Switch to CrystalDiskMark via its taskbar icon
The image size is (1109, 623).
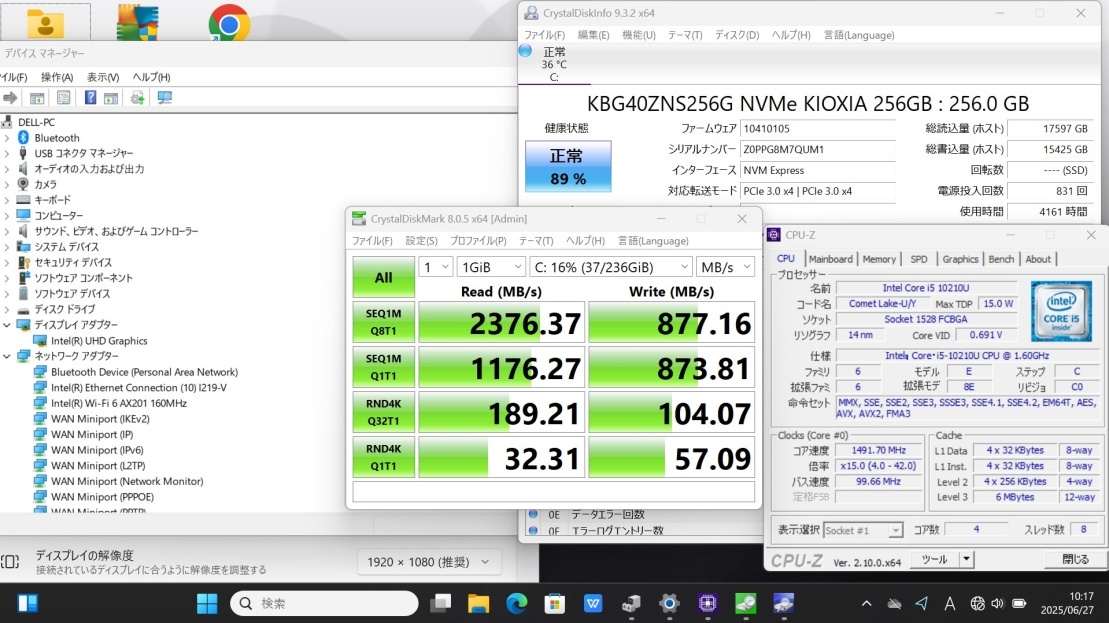[745, 603]
